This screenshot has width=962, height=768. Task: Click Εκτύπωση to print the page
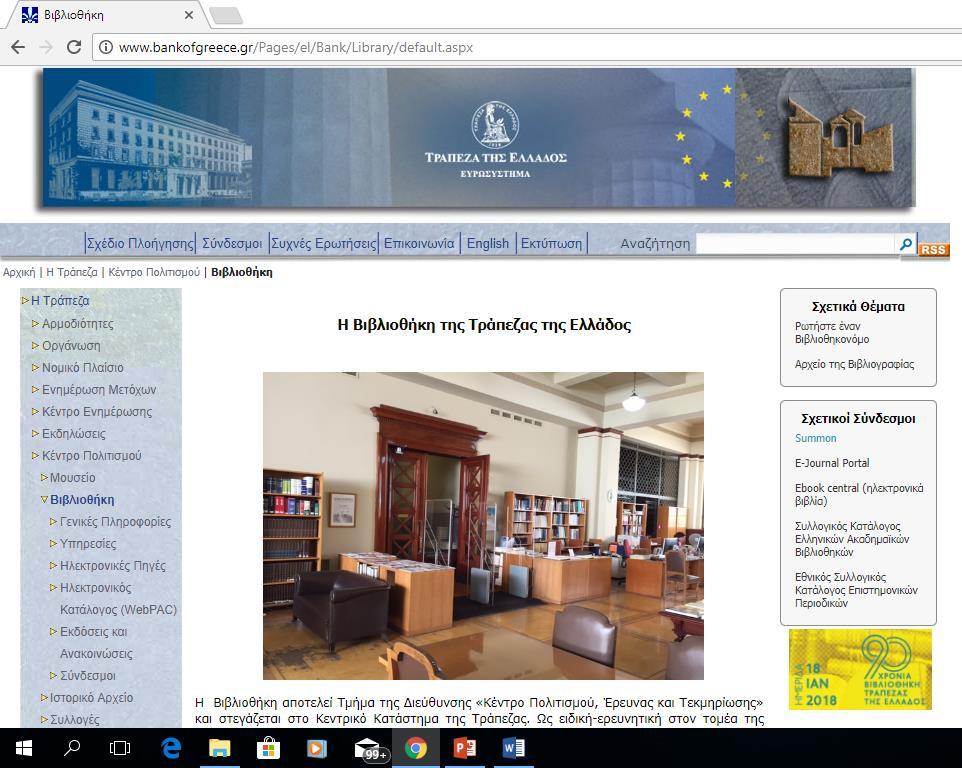[x=551, y=244]
